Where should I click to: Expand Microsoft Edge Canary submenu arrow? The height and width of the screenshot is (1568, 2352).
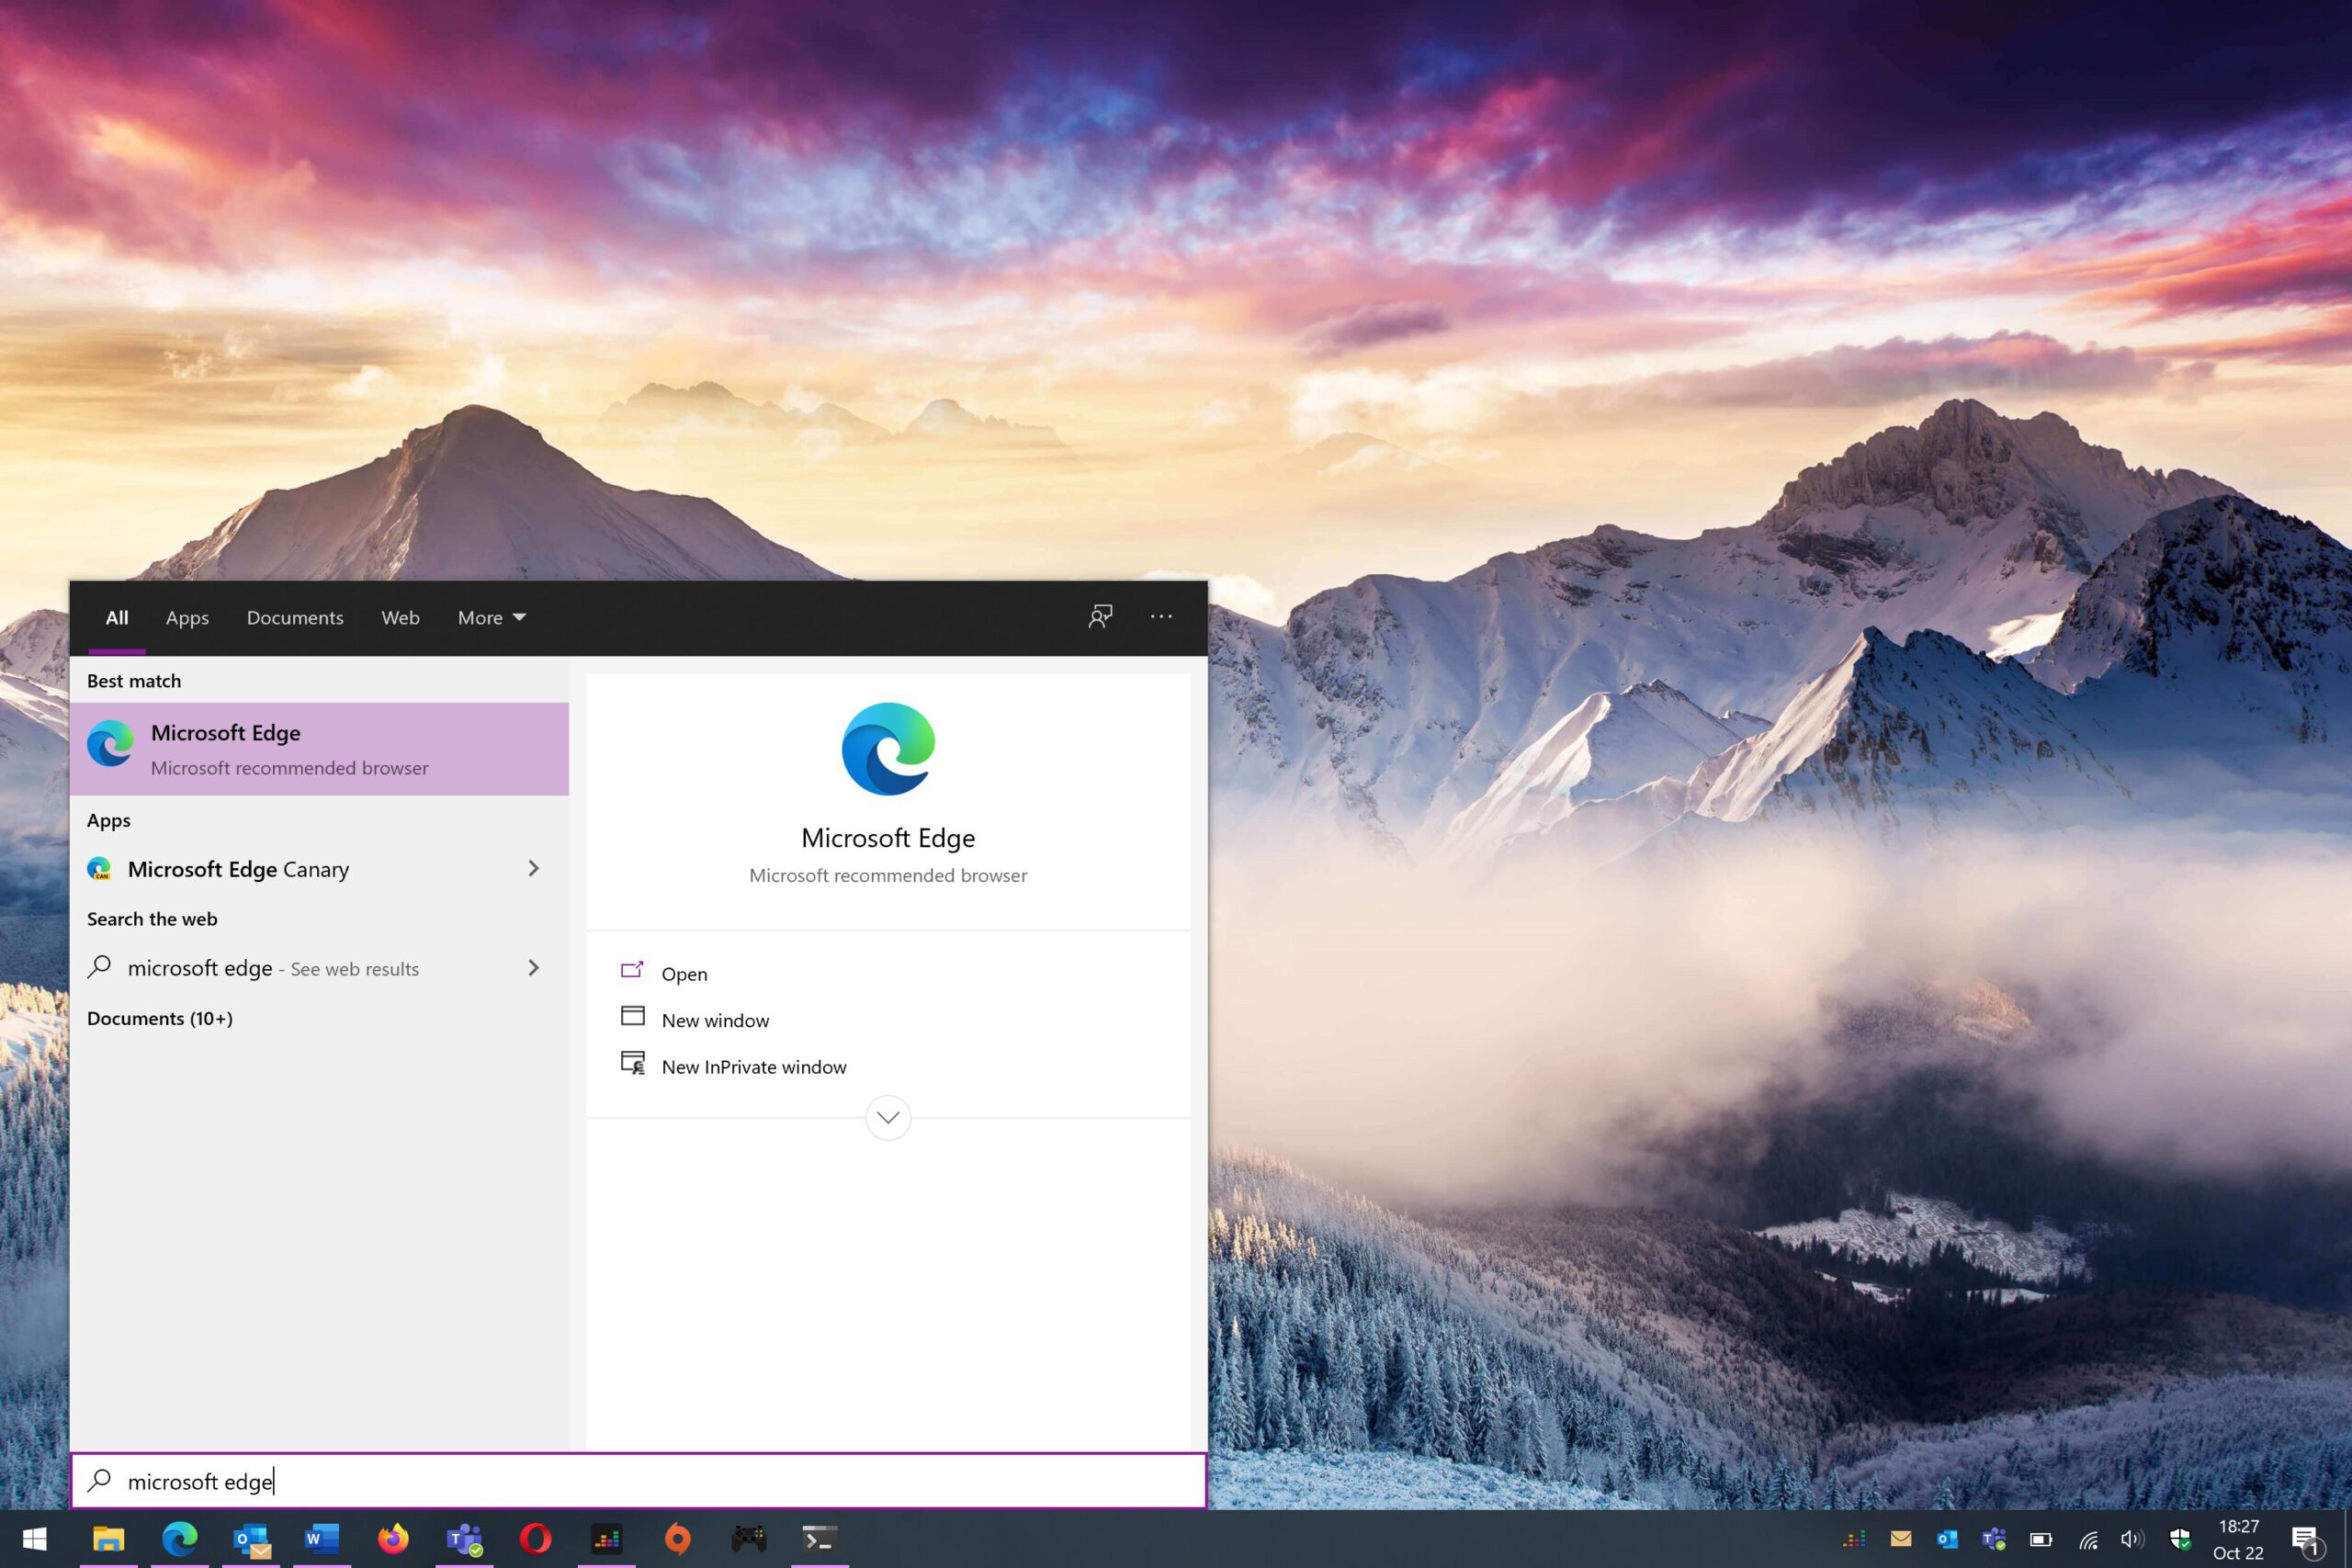[534, 868]
